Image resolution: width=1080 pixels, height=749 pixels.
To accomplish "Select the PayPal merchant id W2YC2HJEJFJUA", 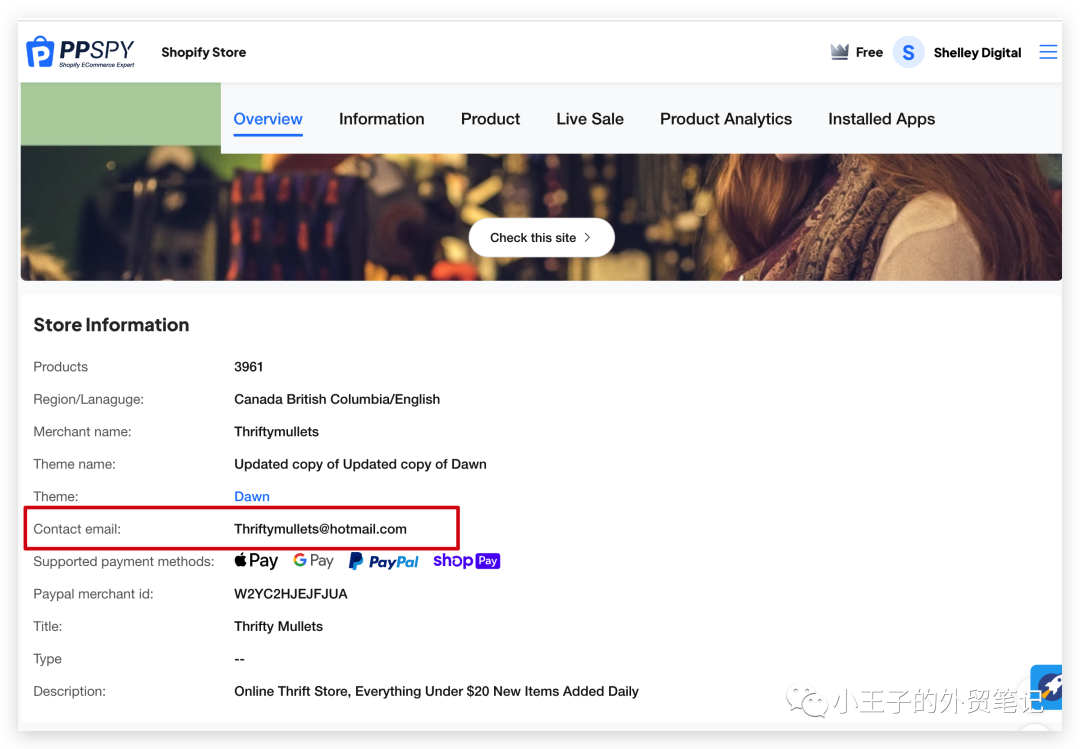I will pos(291,594).
